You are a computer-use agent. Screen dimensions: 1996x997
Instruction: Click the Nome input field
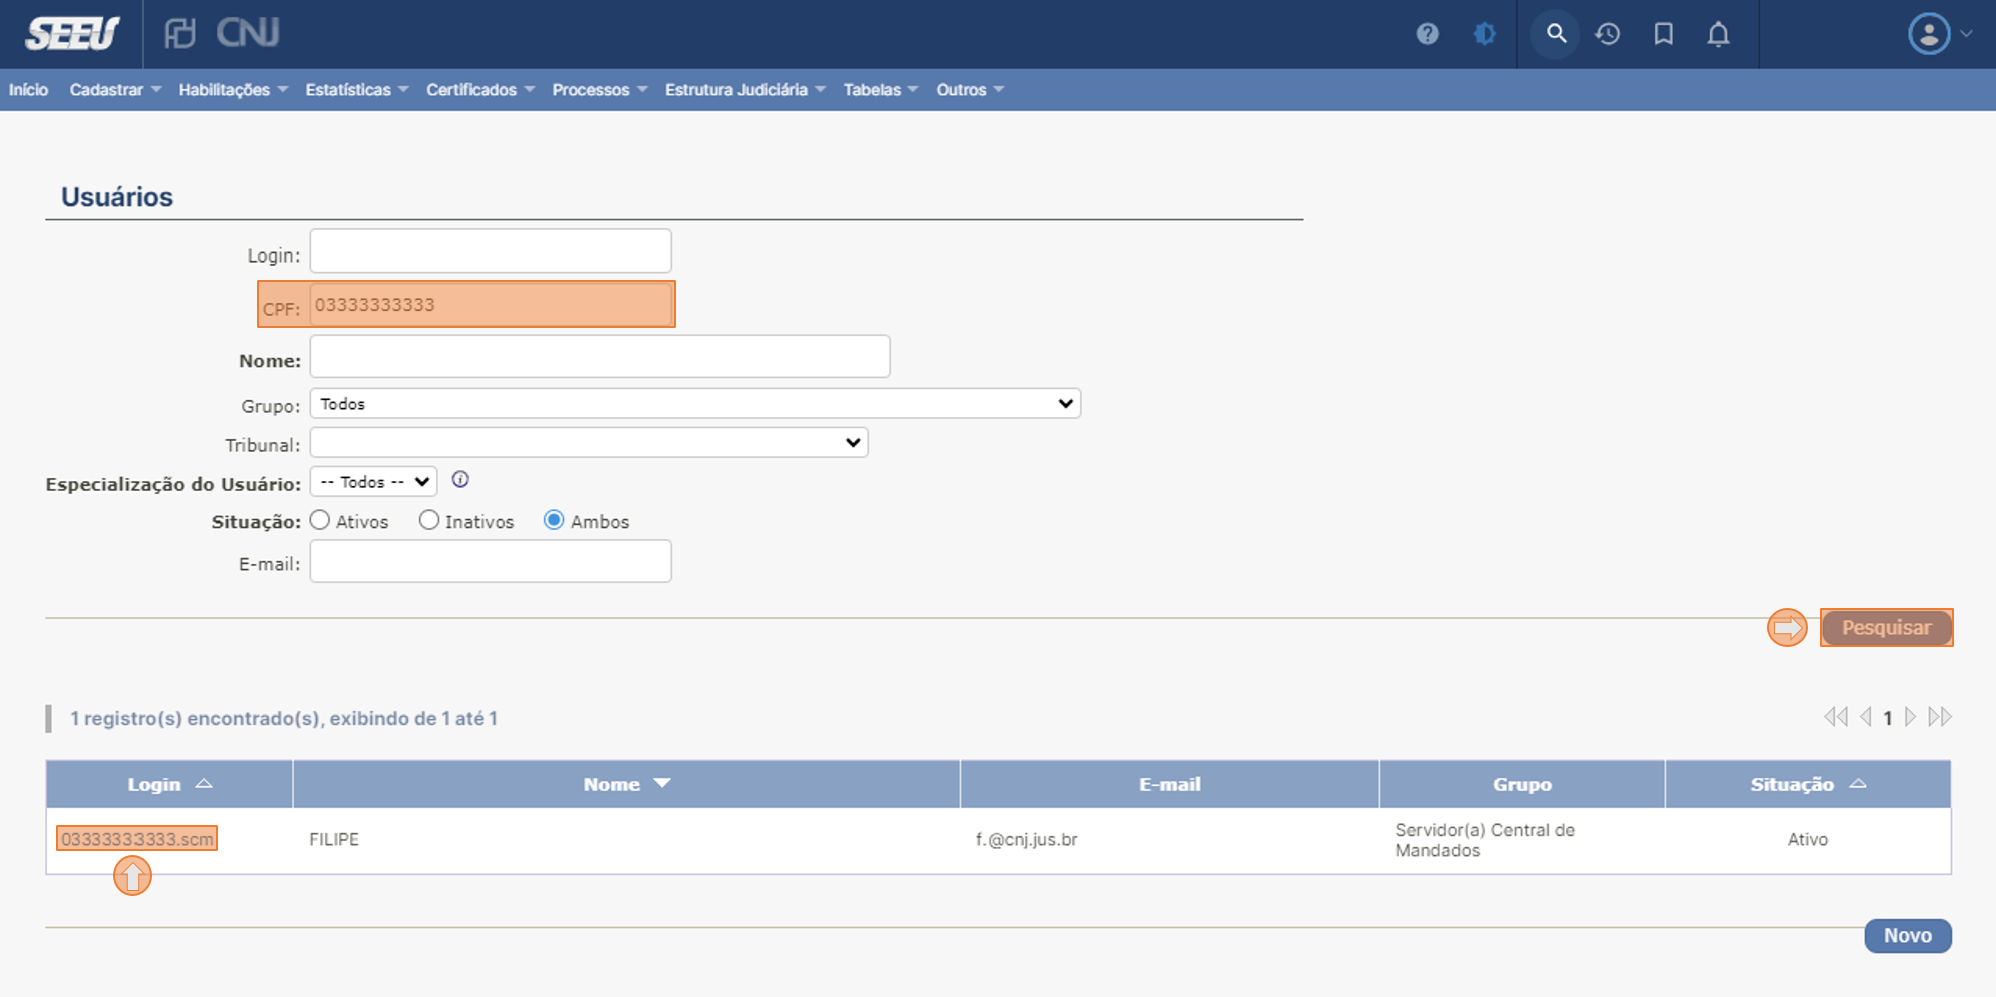[x=600, y=356]
